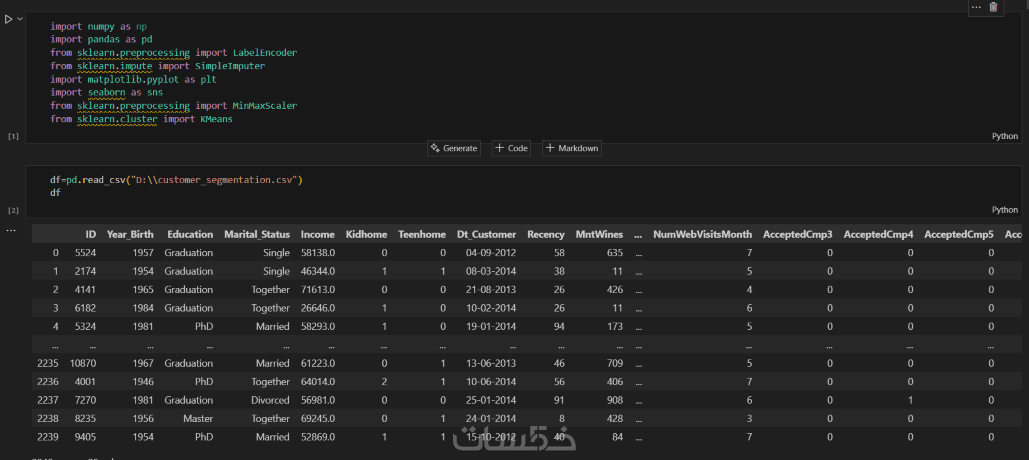The width and height of the screenshot is (1029, 460).
Task: Open the run options dropdown arrow
Action: (20, 19)
